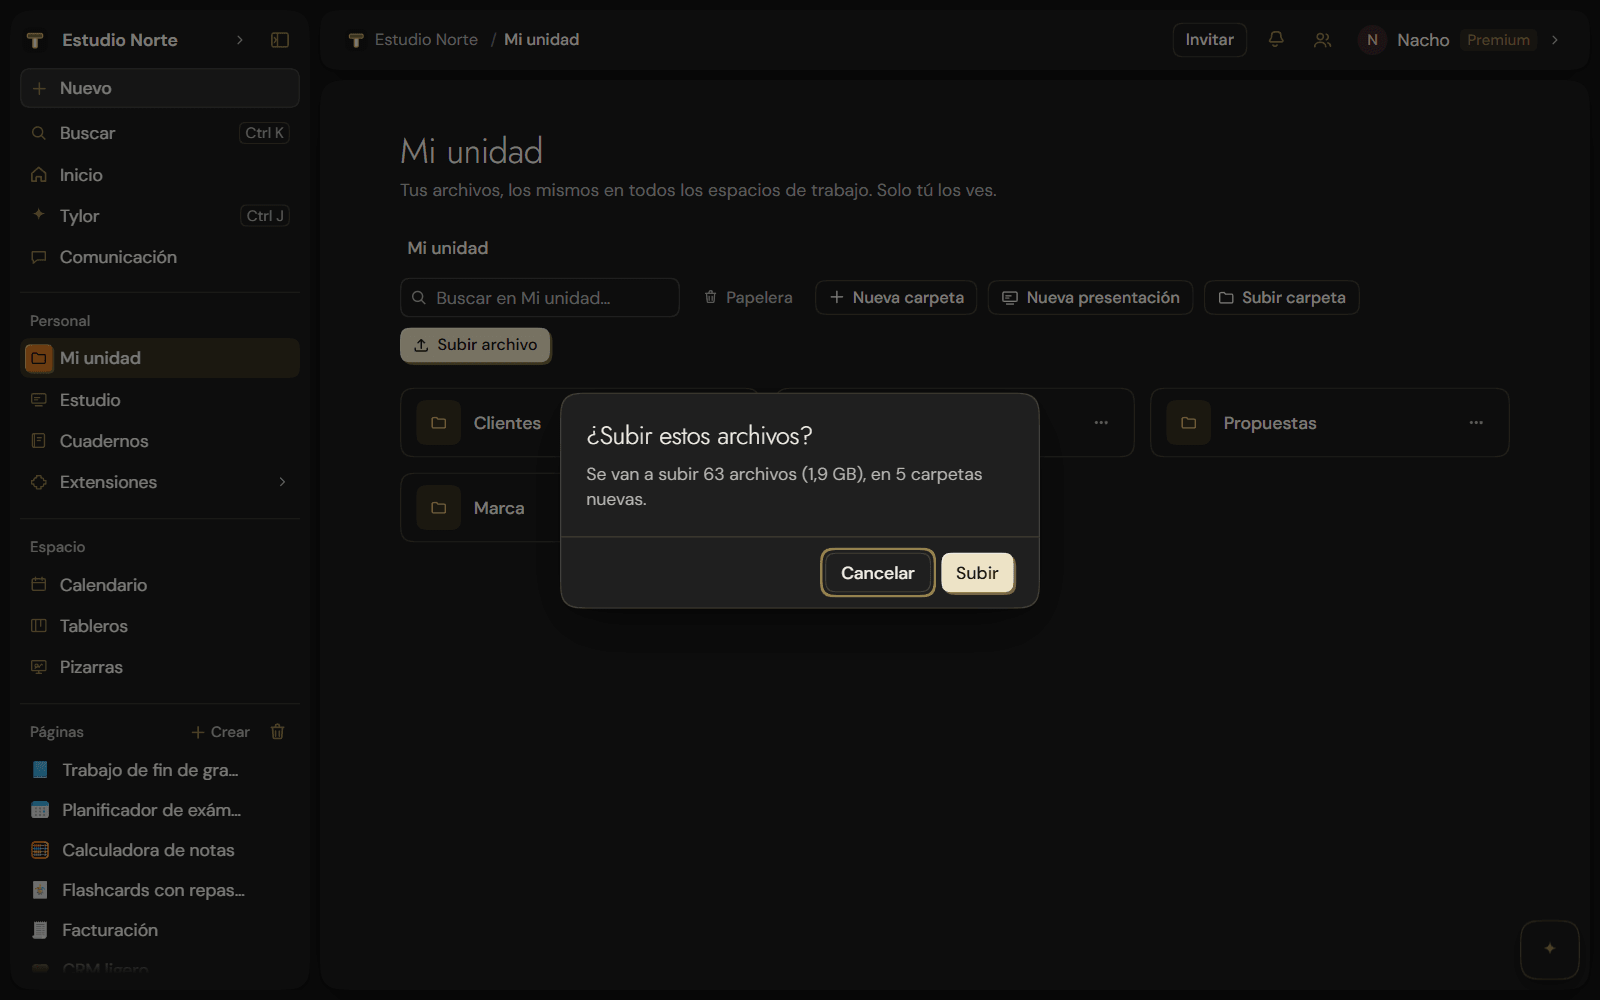1600x1000 pixels.
Task: Open the trash icon beside Crear
Action: pos(278,732)
